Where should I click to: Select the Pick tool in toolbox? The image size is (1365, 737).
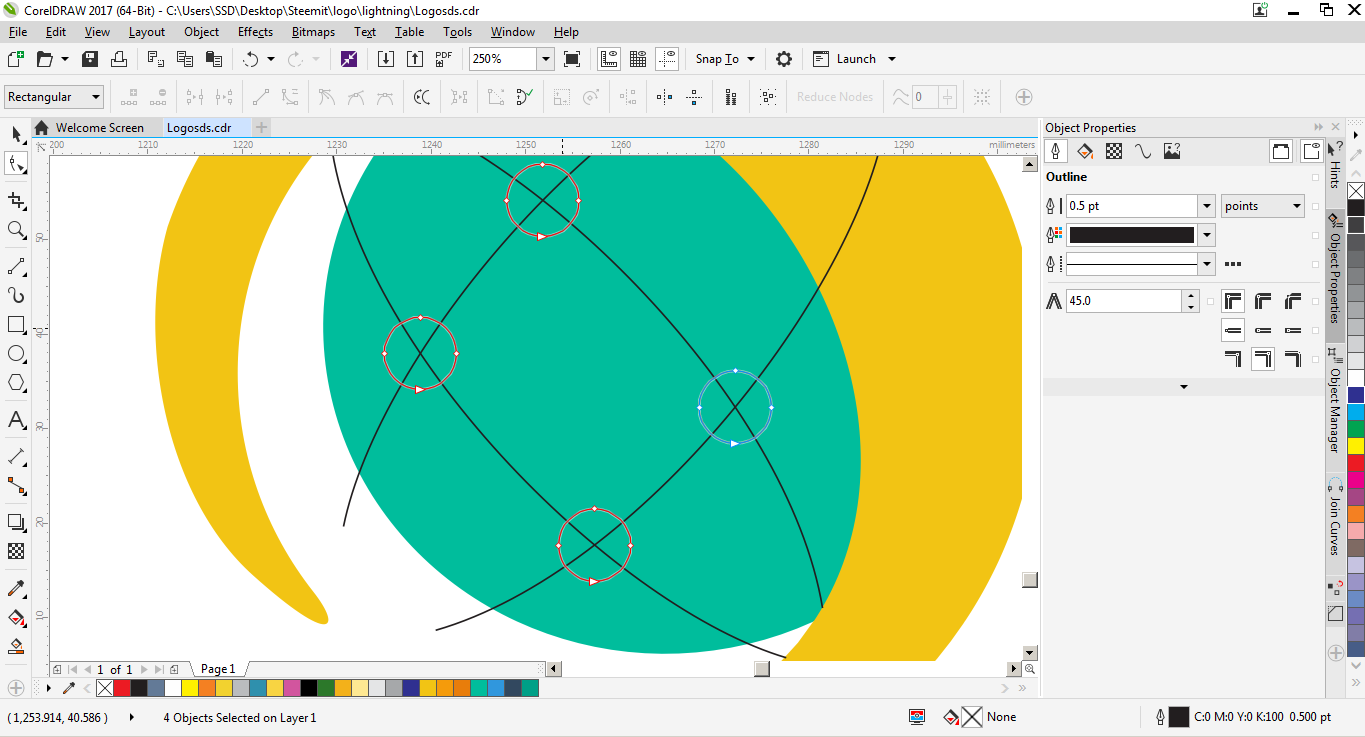tap(16, 134)
